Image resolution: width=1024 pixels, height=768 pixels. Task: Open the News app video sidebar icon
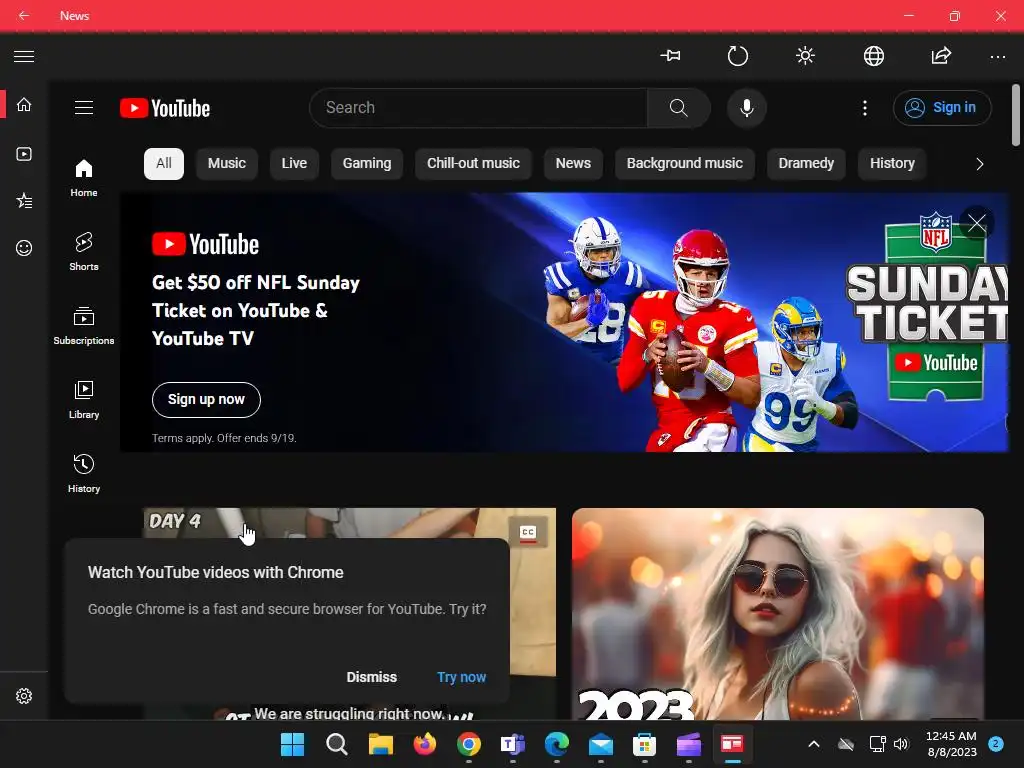tap(24, 154)
